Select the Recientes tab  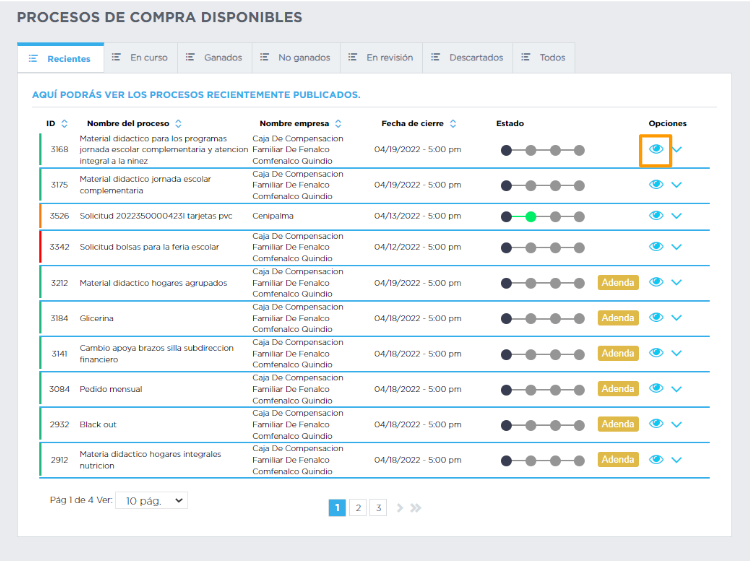click(x=60, y=58)
